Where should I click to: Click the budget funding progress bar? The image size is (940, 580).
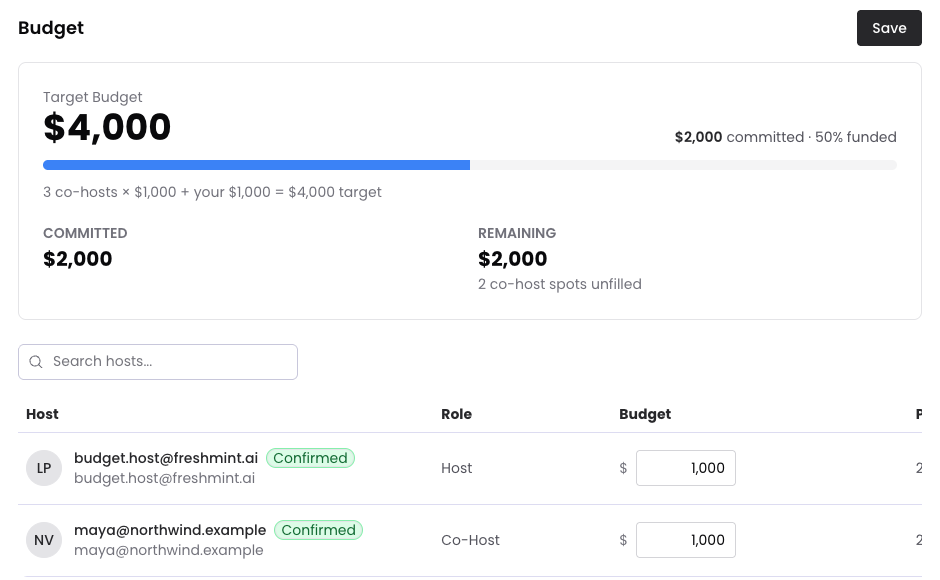click(x=470, y=165)
